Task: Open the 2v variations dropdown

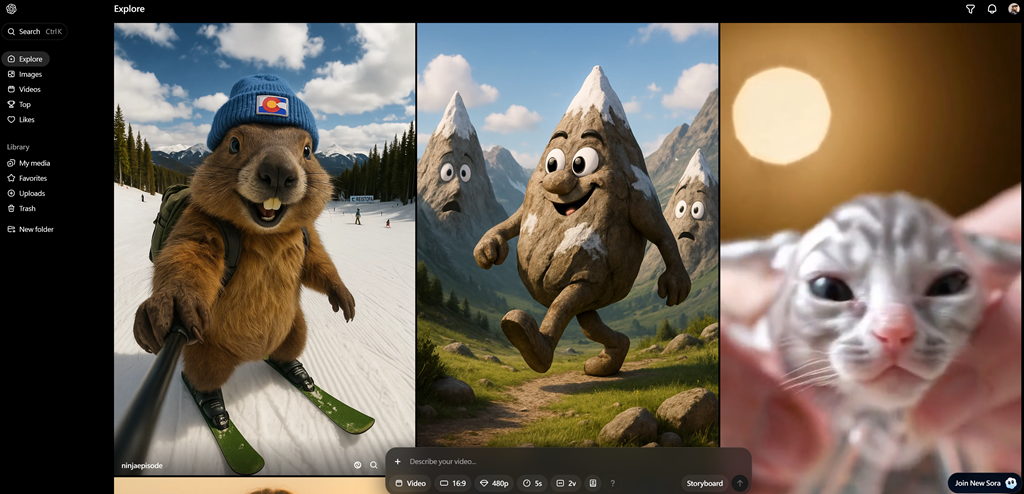Action: point(566,483)
